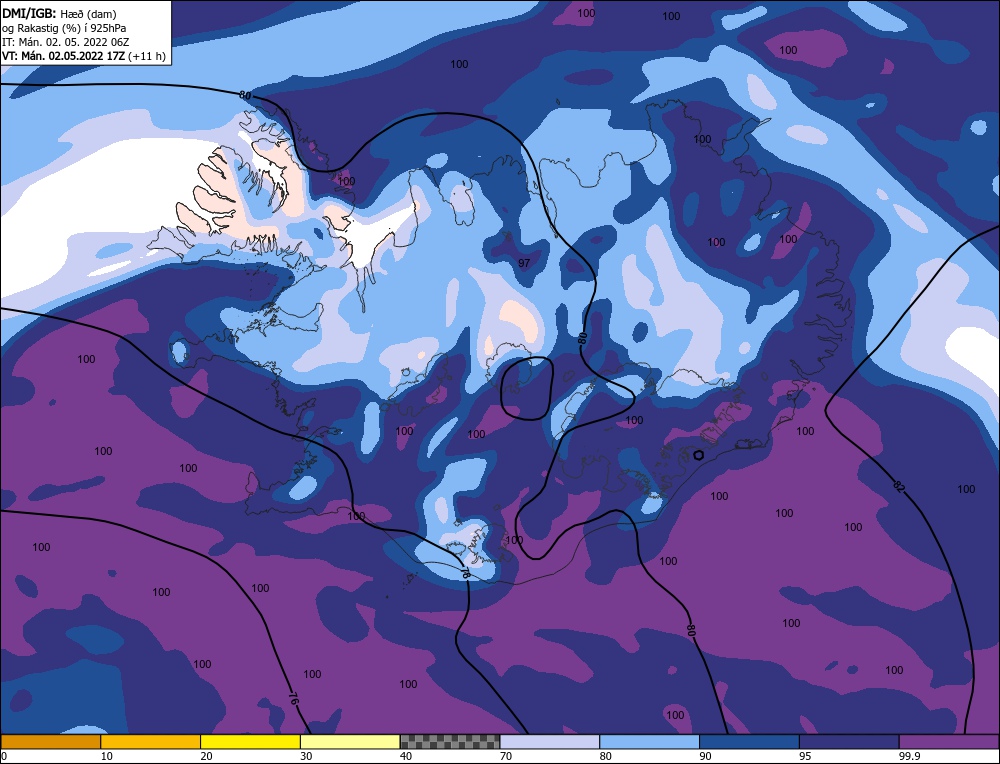Click the '76' contour label
Image resolution: width=1000 pixels, height=764 pixels.
(x=292, y=698)
